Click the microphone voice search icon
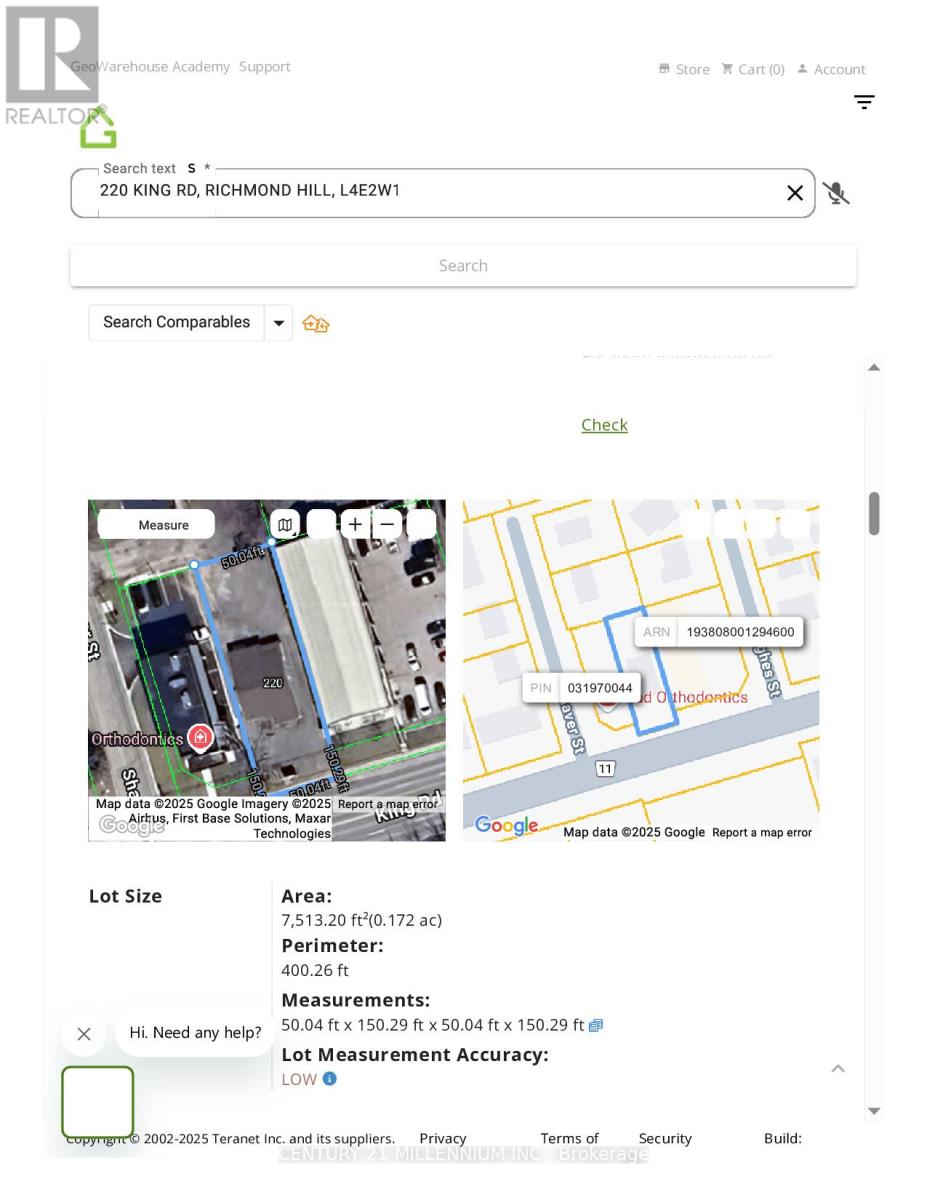This screenshot has width=927, height=1200. click(836, 193)
